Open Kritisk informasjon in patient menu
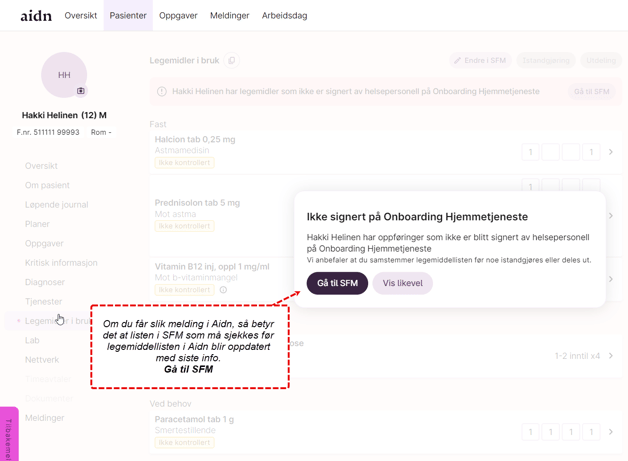Viewport: 628px width, 461px height. [x=61, y=263]
